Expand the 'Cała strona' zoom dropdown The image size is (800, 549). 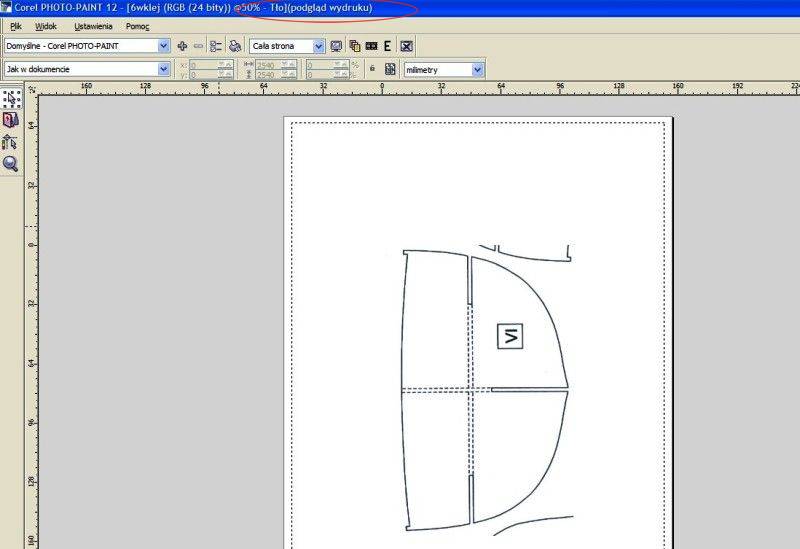(319, 46)
